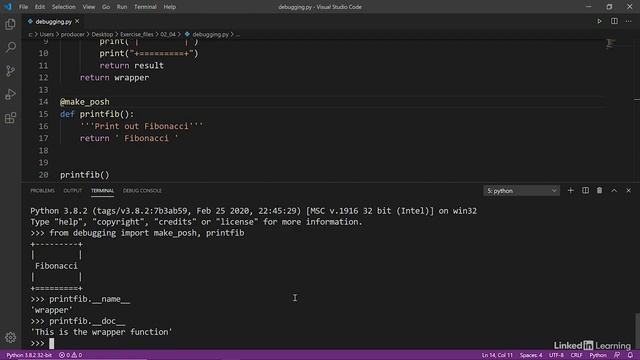Image resolution: width=640 pixels, height=360 pixels.
Task: Click the docstring 'Print out Fibonacci' line
Action: (141, 126)
